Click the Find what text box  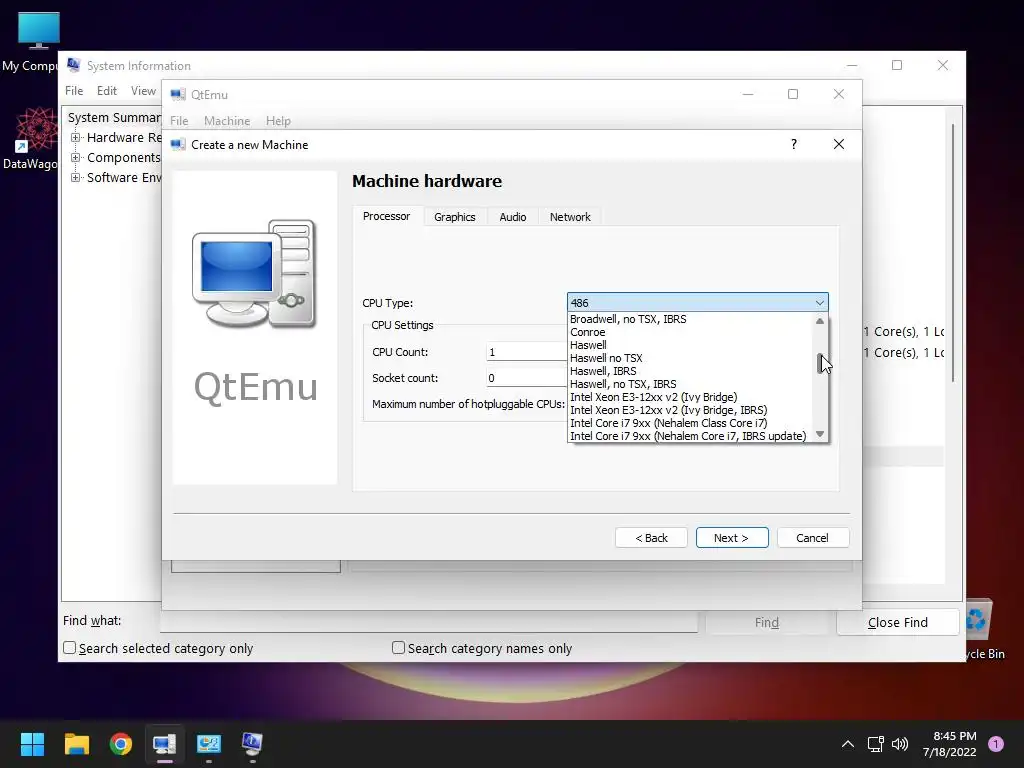click(x=428, y=622)
